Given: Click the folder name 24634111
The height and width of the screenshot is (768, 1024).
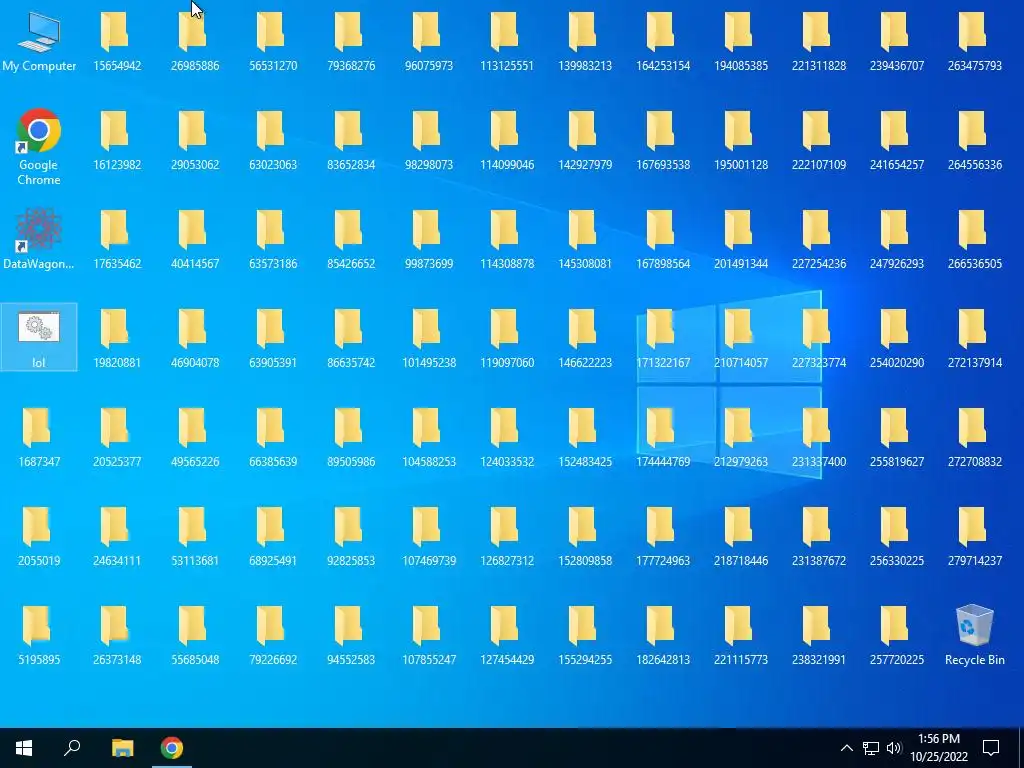Looking at the screenshot, I should coord(117,560).
